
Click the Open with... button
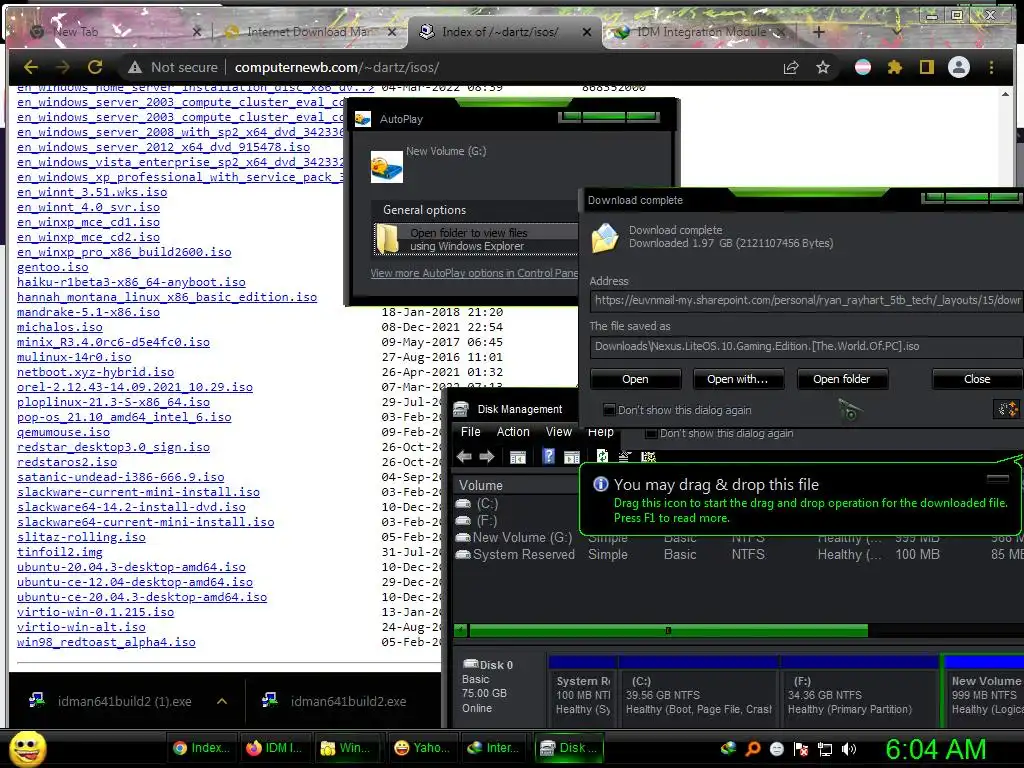pos(737,379)
